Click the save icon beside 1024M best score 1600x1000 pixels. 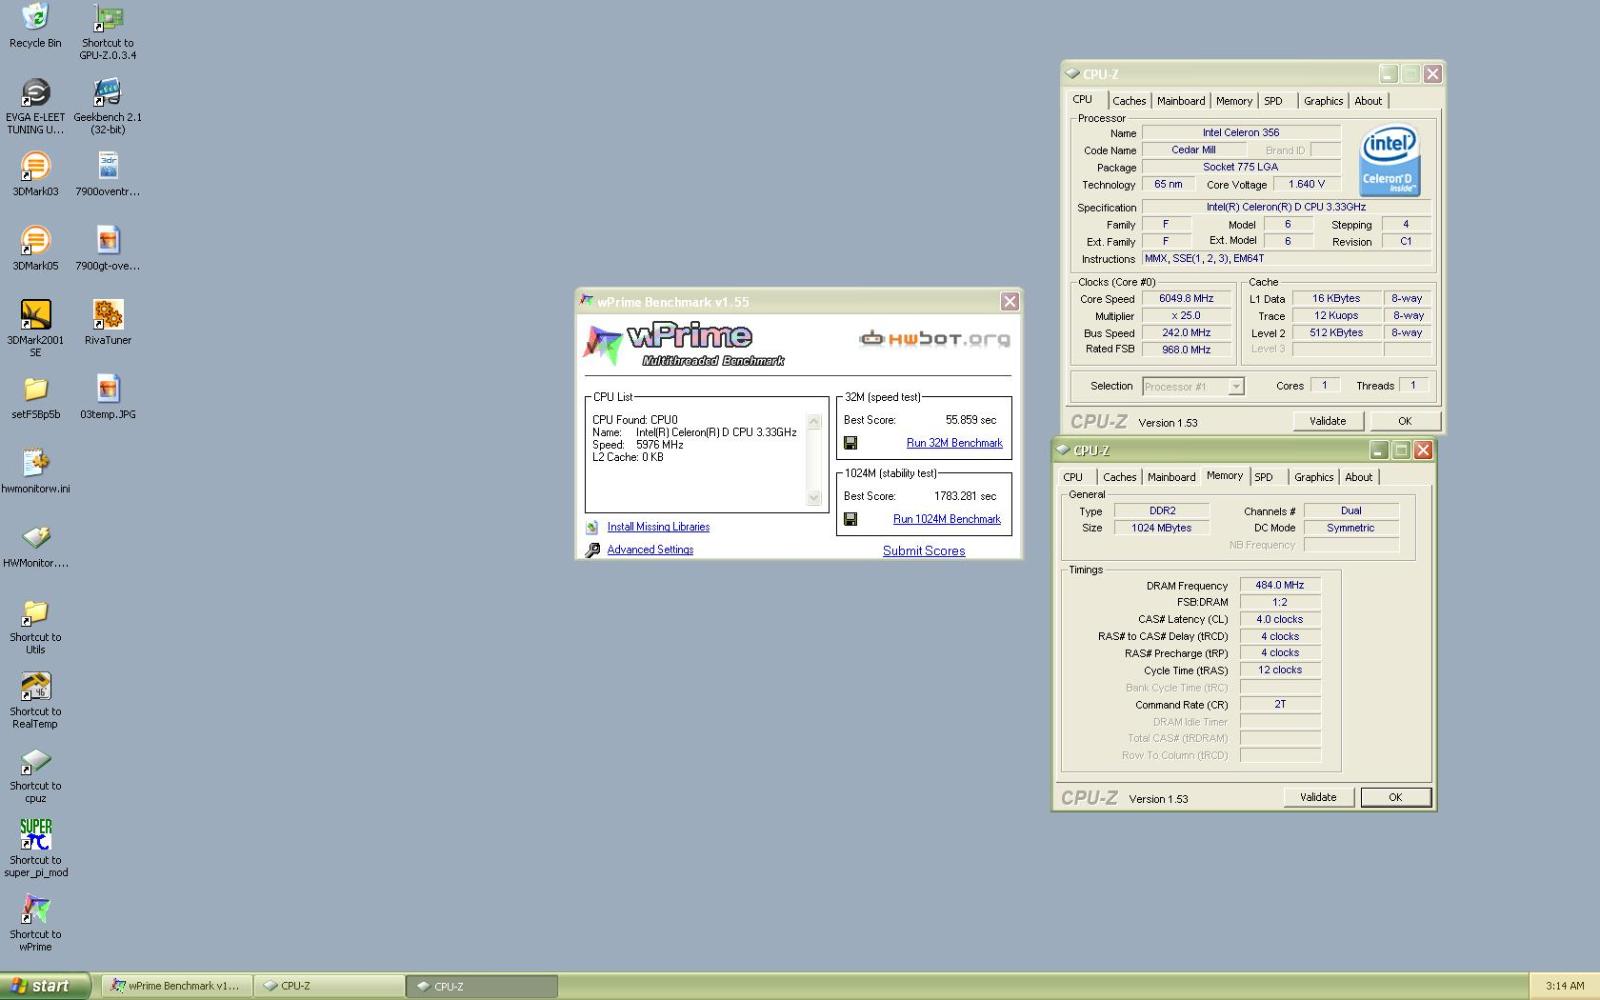tap(850, 519)
